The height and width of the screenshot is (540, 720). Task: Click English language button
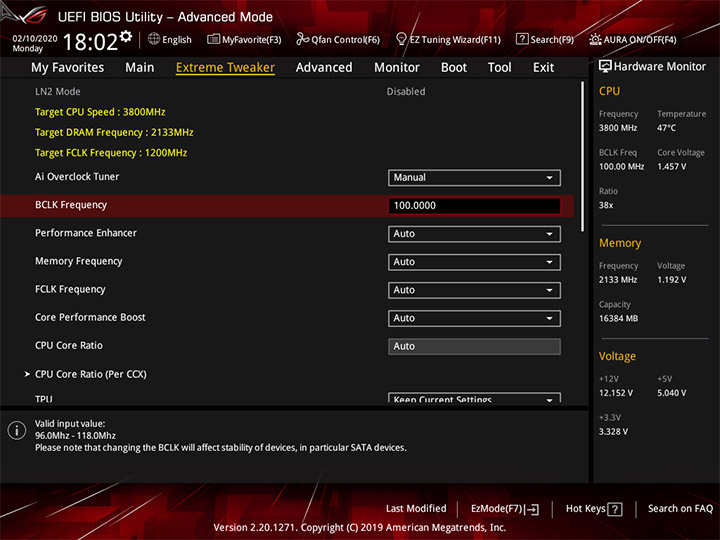click(170, 39)
